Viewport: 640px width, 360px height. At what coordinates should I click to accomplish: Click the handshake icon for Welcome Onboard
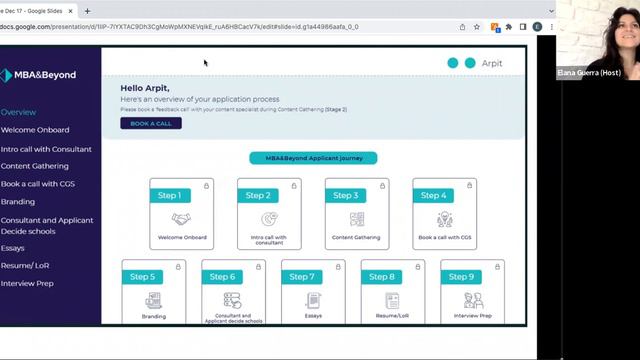(181, 220)
